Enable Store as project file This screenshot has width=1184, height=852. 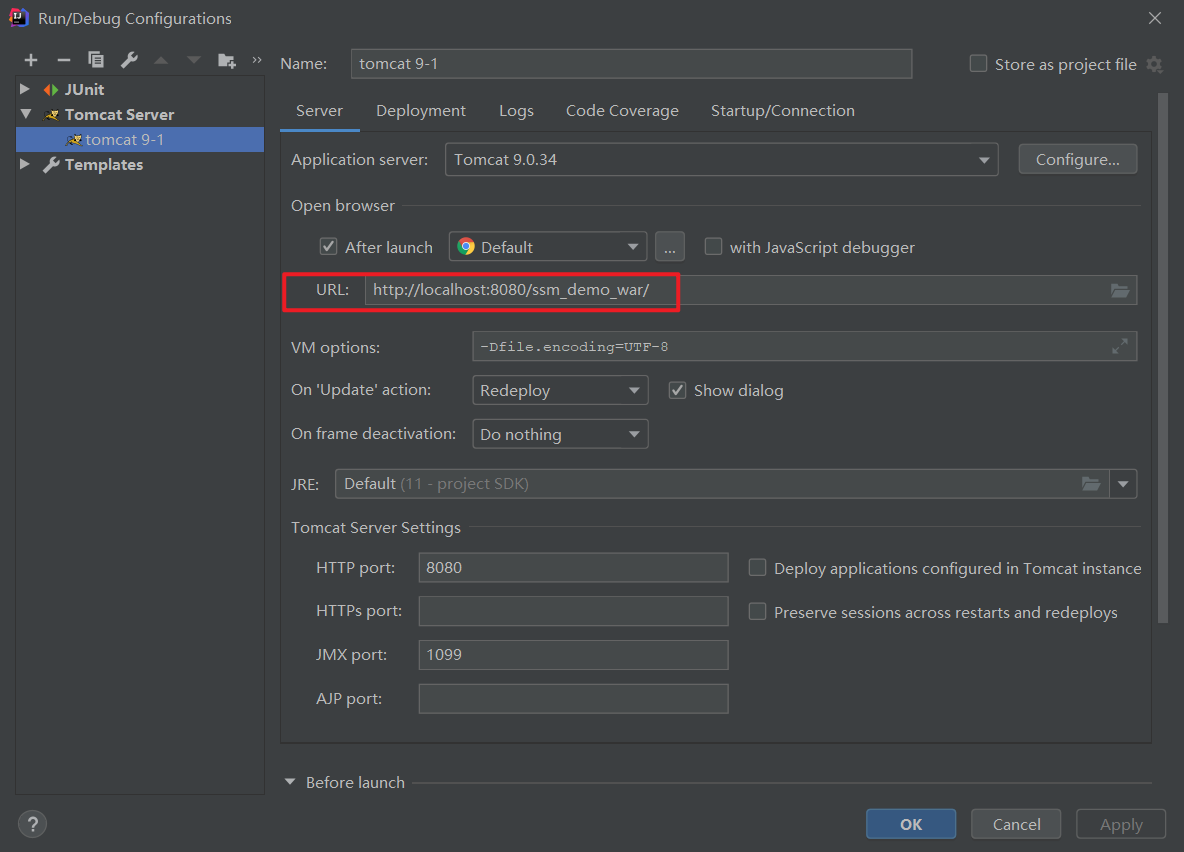(x=978, y=63)
